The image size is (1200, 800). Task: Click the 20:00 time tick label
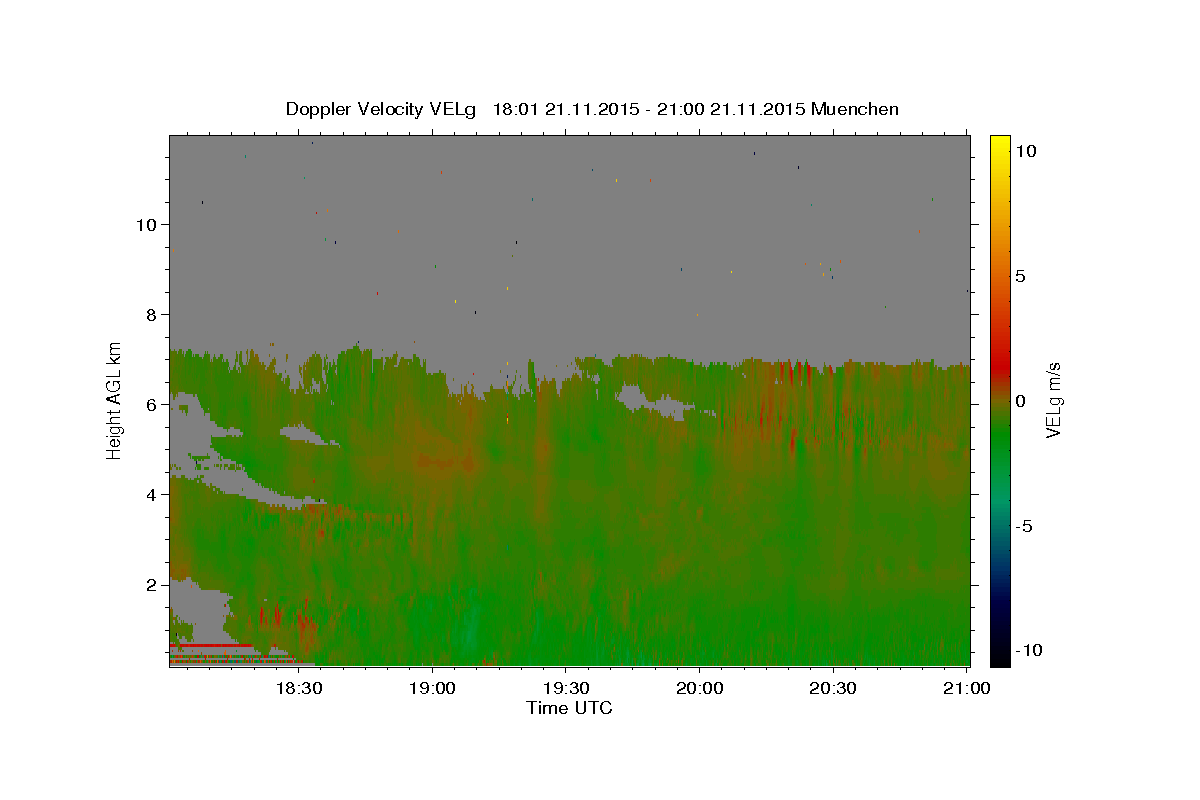[x=699, y=689]
